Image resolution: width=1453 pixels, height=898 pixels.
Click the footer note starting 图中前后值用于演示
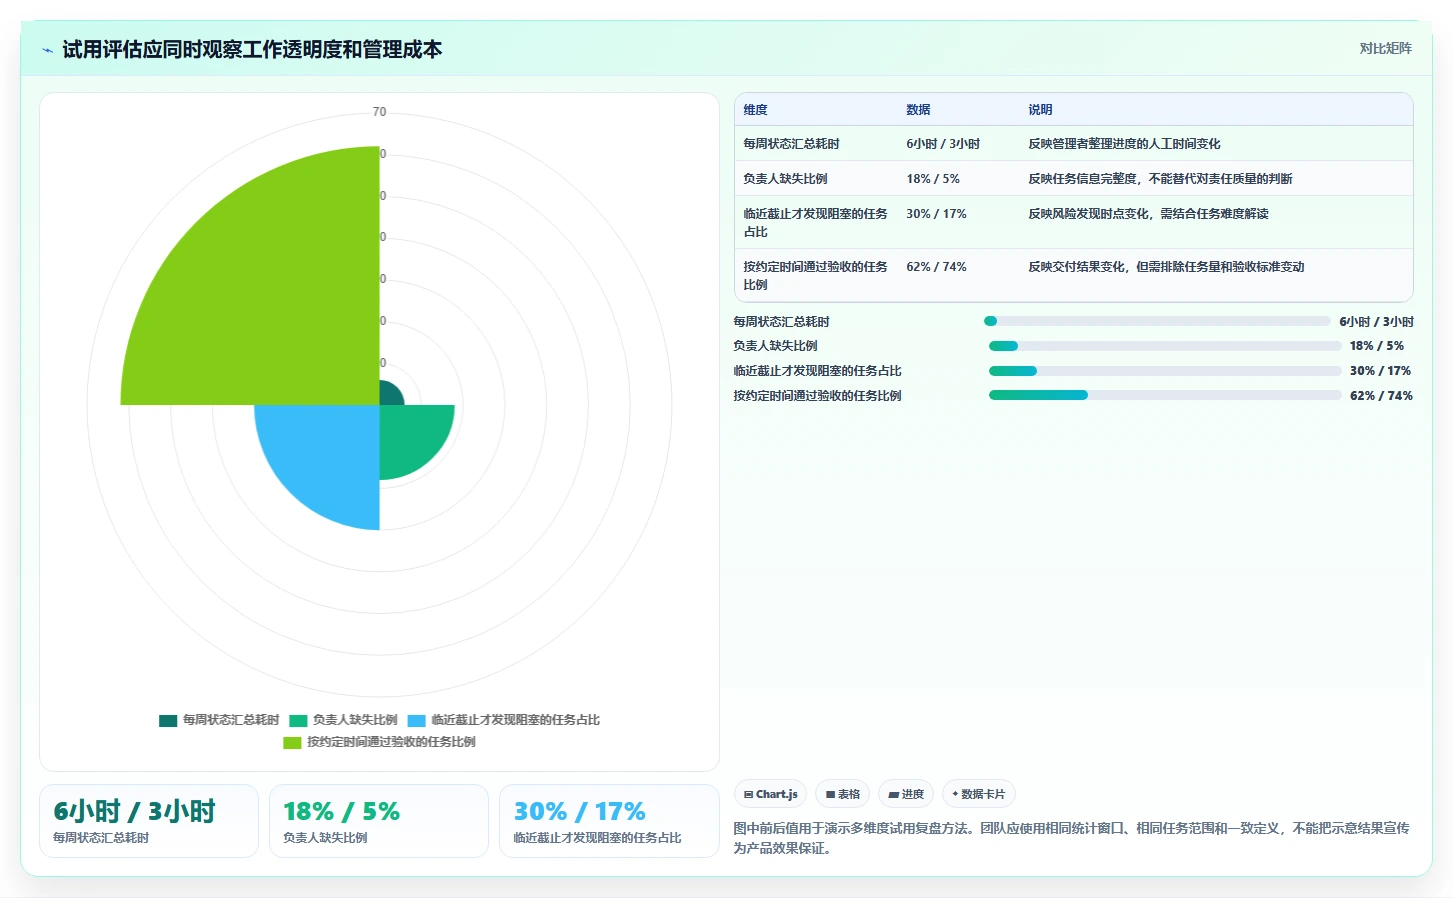pyautogui.click(x=1071, y=838)
